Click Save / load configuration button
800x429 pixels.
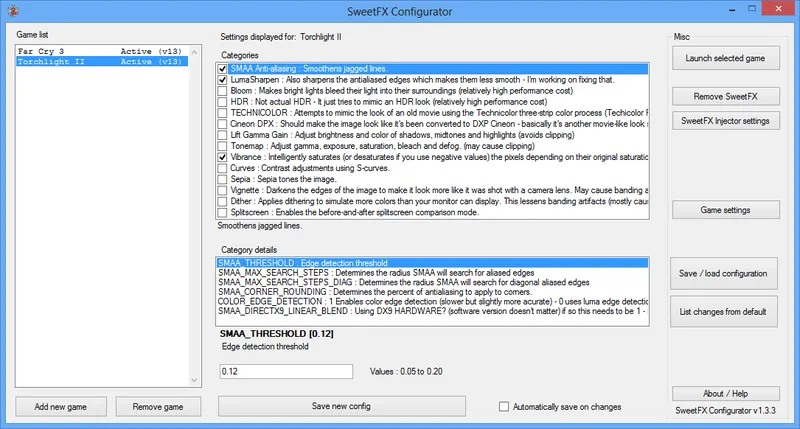[723, 273]
